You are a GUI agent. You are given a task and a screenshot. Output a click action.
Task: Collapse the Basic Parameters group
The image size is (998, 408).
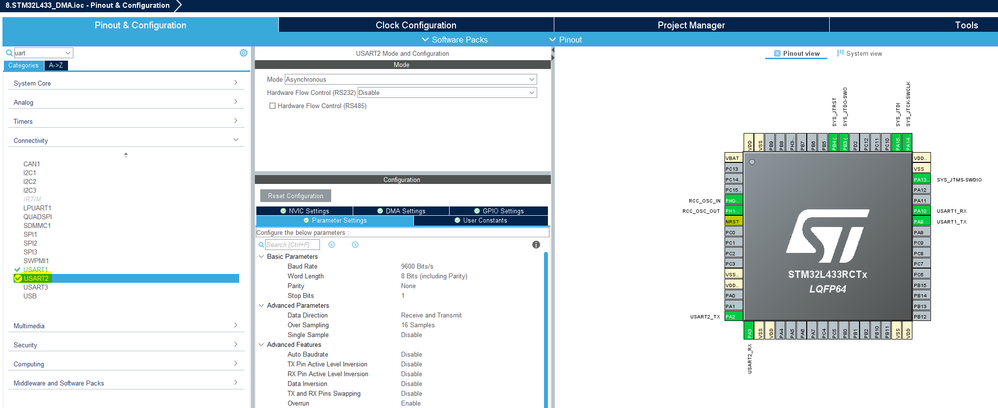pyautogui.click(x=261, y=257)
